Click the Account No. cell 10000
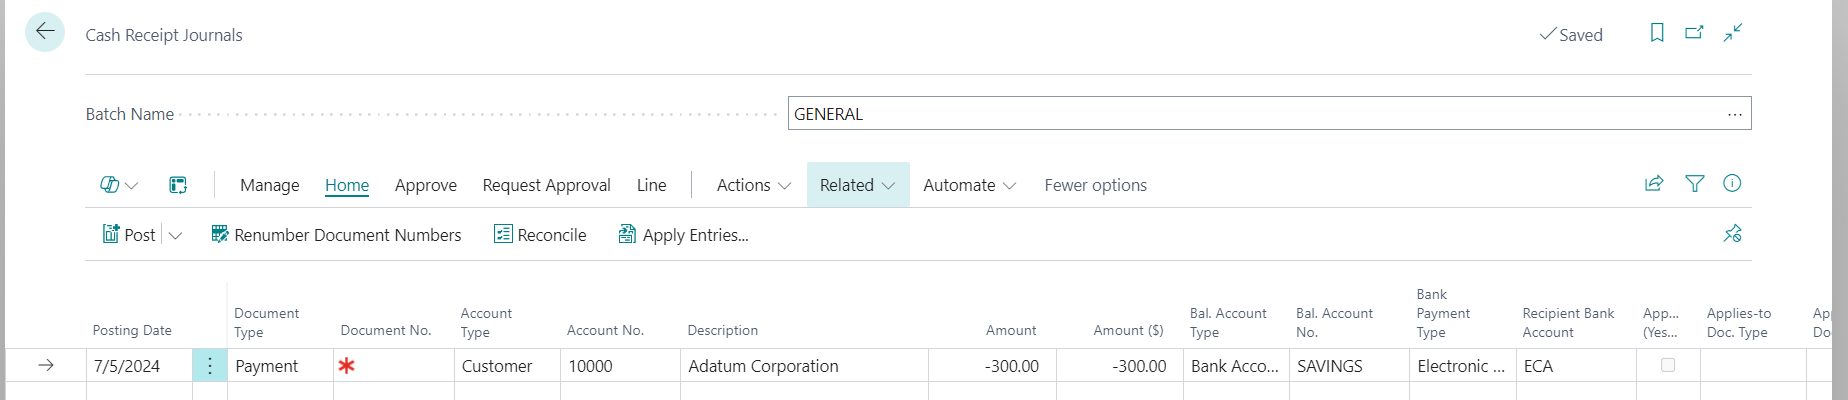 pyautogui.click(x=620, y=366)
